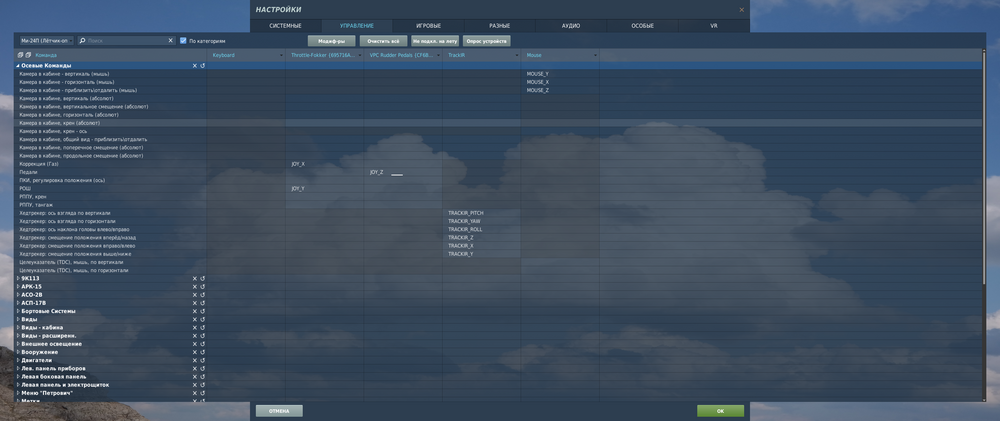Switch to the VR tab
1000x421 pixels.
tap(714, 26)
